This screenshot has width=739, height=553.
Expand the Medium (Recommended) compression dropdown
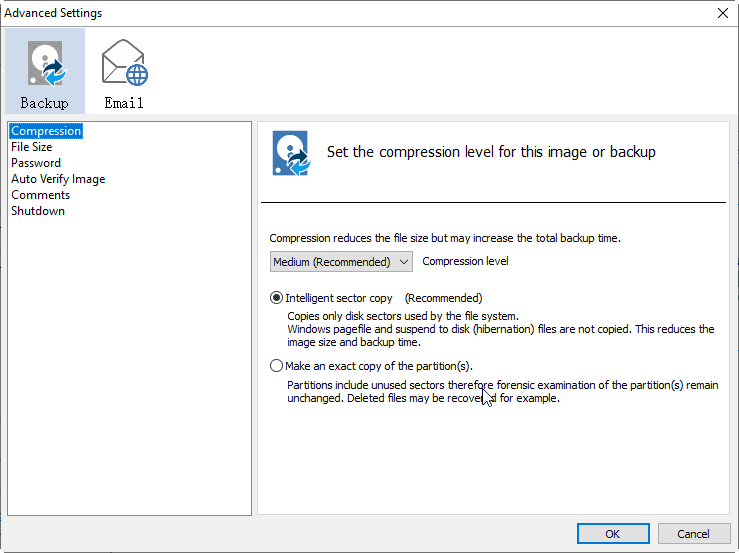(341, 262)
